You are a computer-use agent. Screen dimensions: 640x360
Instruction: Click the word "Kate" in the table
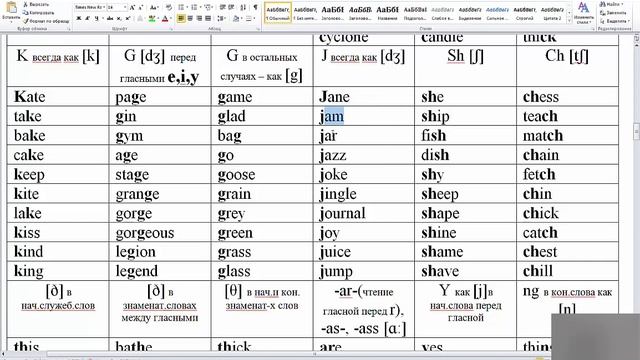tap(29, 97)
